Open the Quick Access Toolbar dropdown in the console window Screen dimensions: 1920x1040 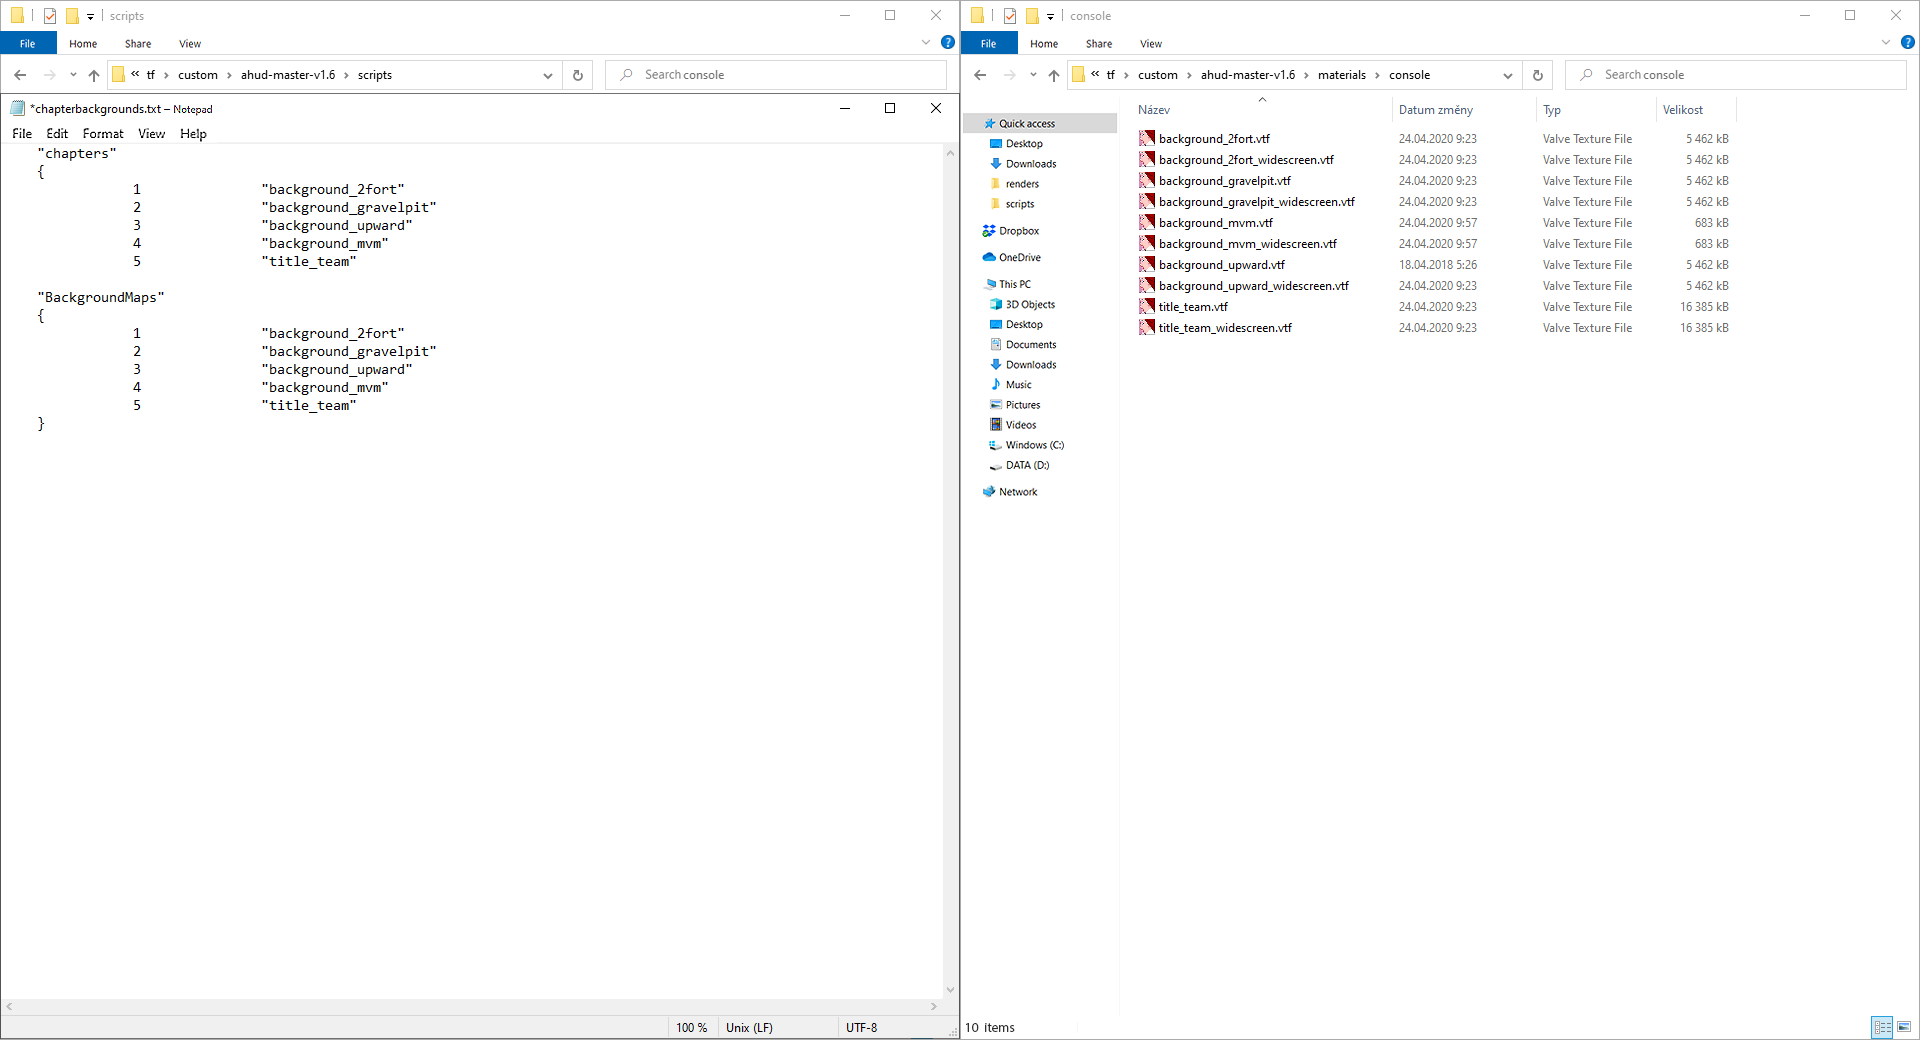[x=1050, y=16]
